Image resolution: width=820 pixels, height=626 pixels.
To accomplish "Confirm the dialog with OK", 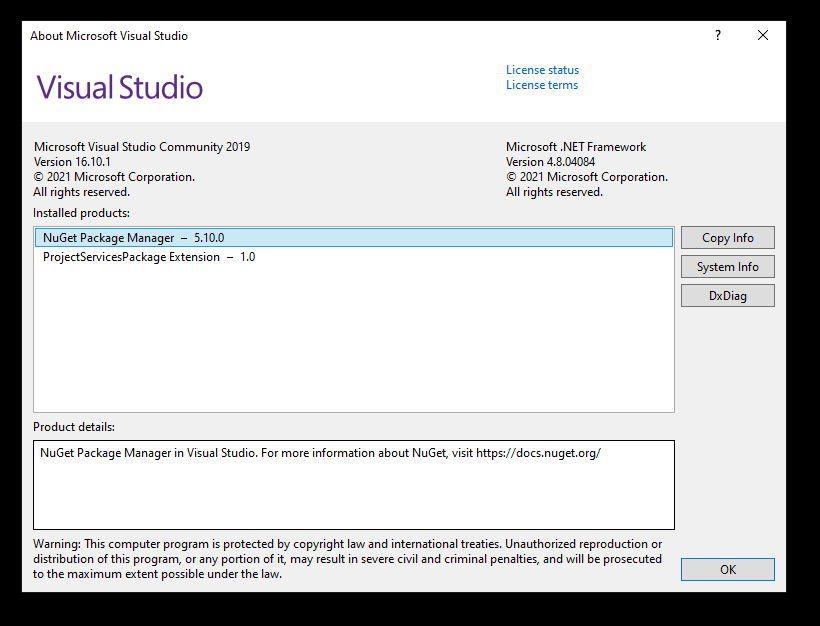I will 727,570.
